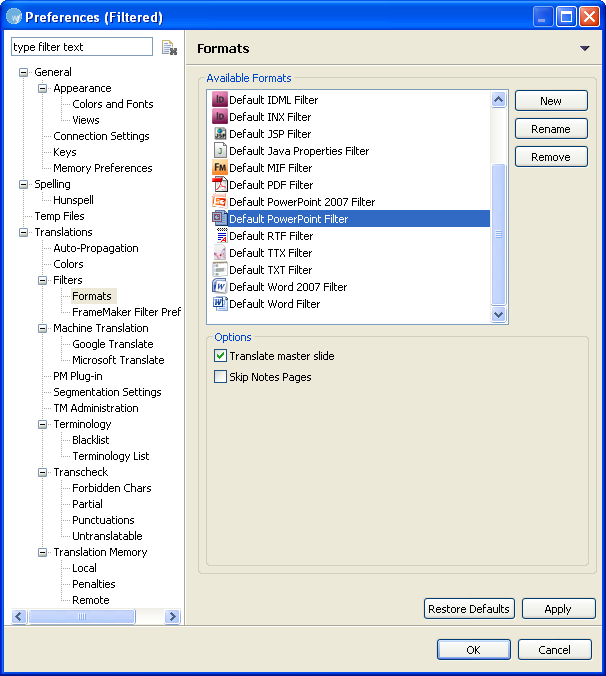Collapse the Machine Translation node
606x676 pixels.
[42, 329]
